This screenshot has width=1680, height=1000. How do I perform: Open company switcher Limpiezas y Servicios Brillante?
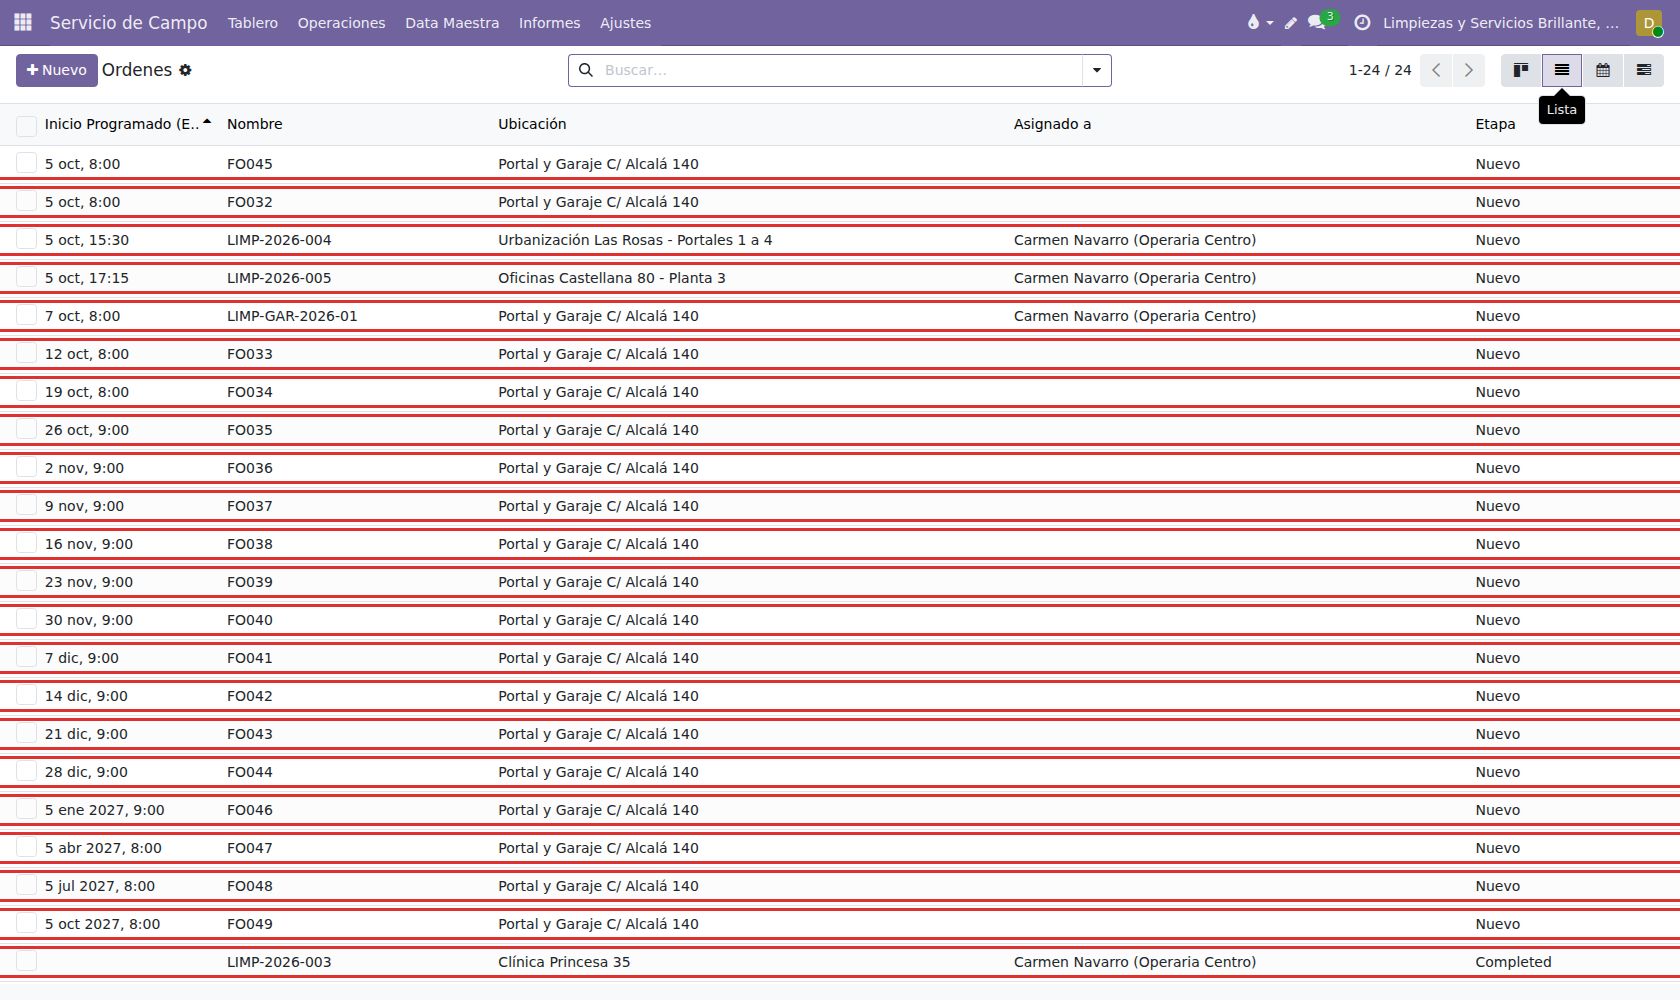1500,22
